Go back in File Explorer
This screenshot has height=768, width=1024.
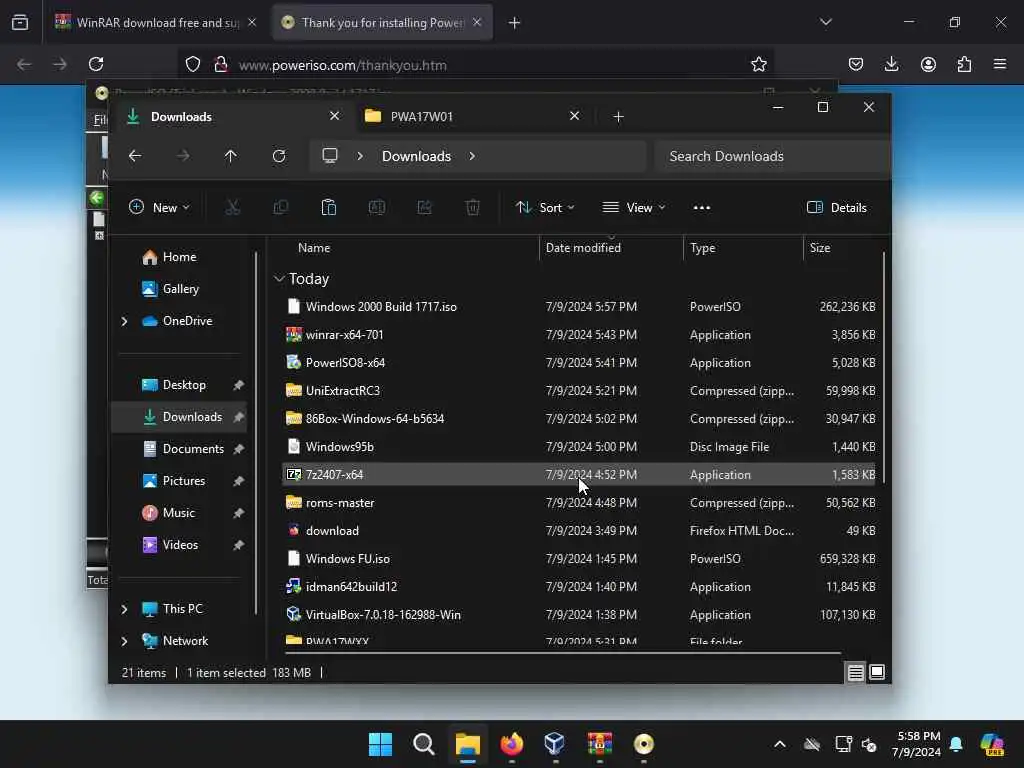point(135,156)
